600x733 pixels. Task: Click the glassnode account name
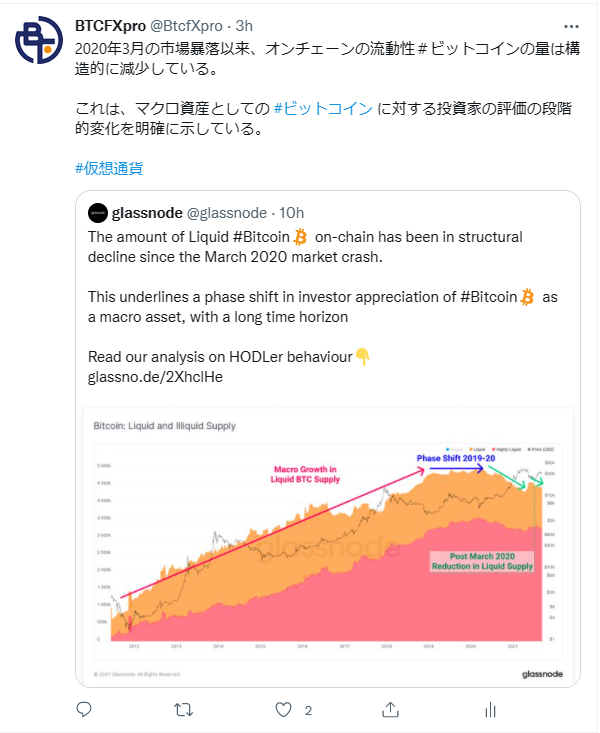tap(147, 213)
